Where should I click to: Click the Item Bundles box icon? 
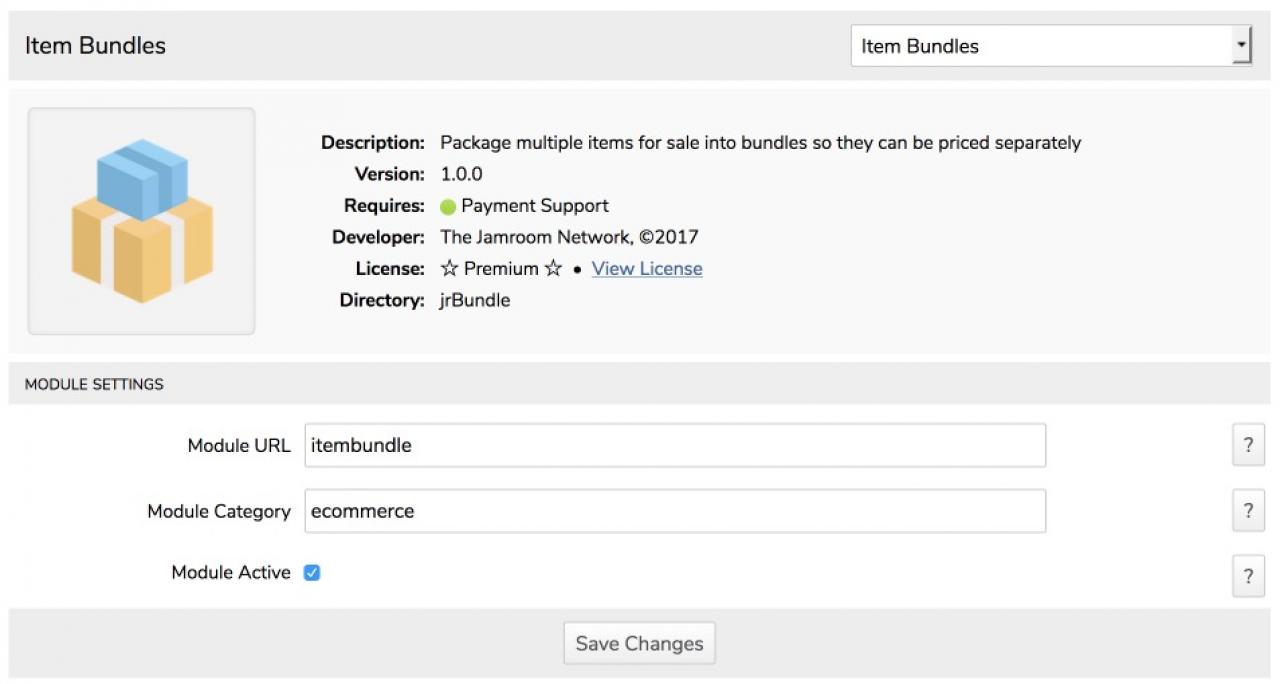[142, 221]
